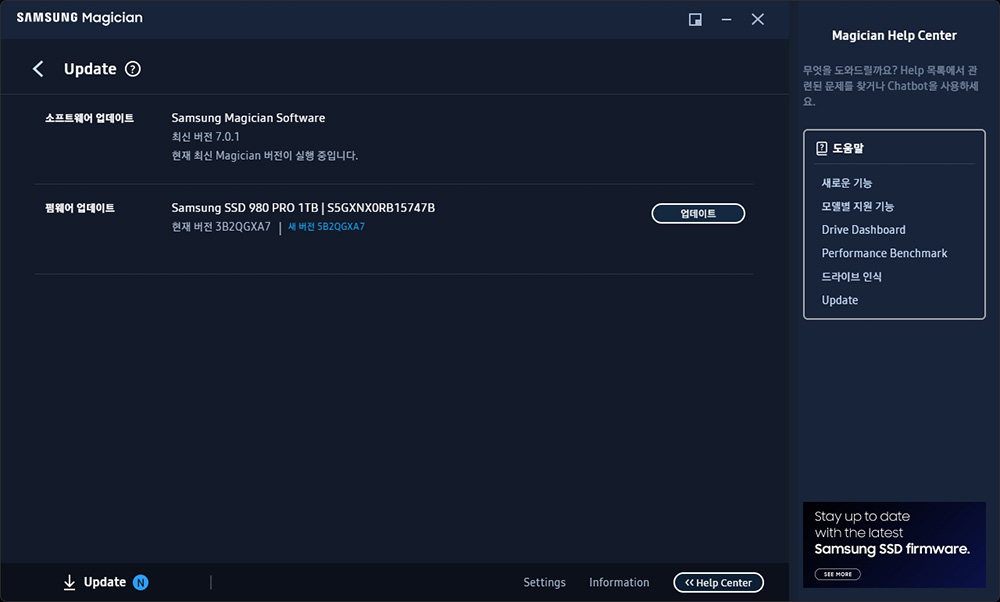Open the Update help topic
The image size is (1000, 602).
pos(839,300)
